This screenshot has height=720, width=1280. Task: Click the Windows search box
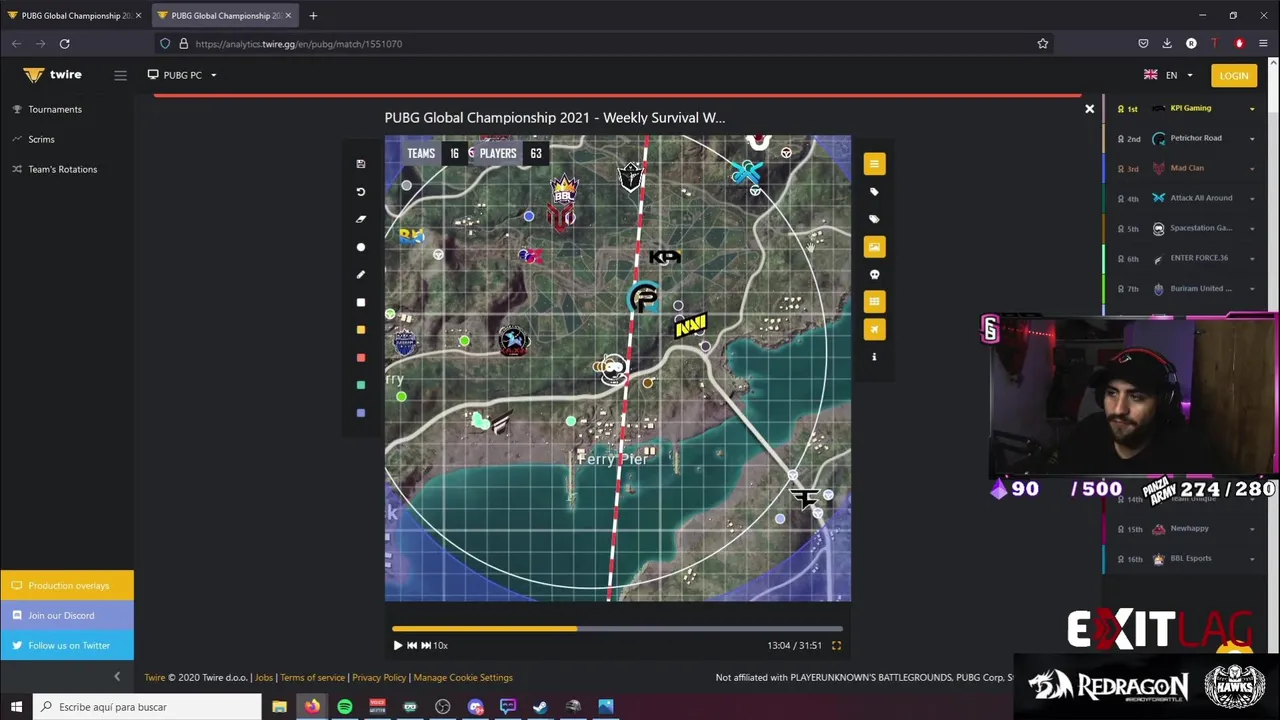click(147, 707)
